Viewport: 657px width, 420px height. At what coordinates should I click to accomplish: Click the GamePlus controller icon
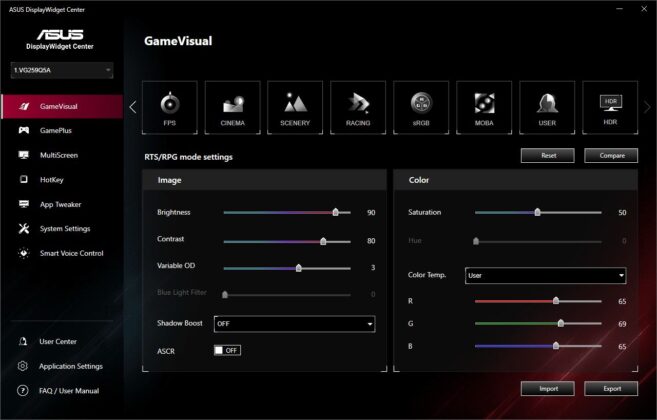click(x=24, y=130)
